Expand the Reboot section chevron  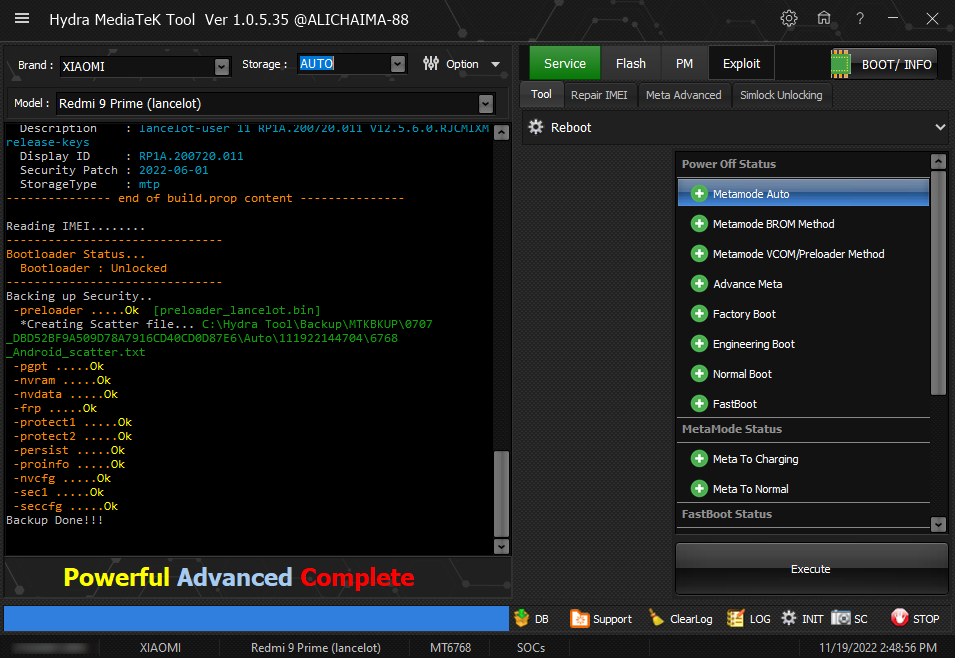point(940,127)
